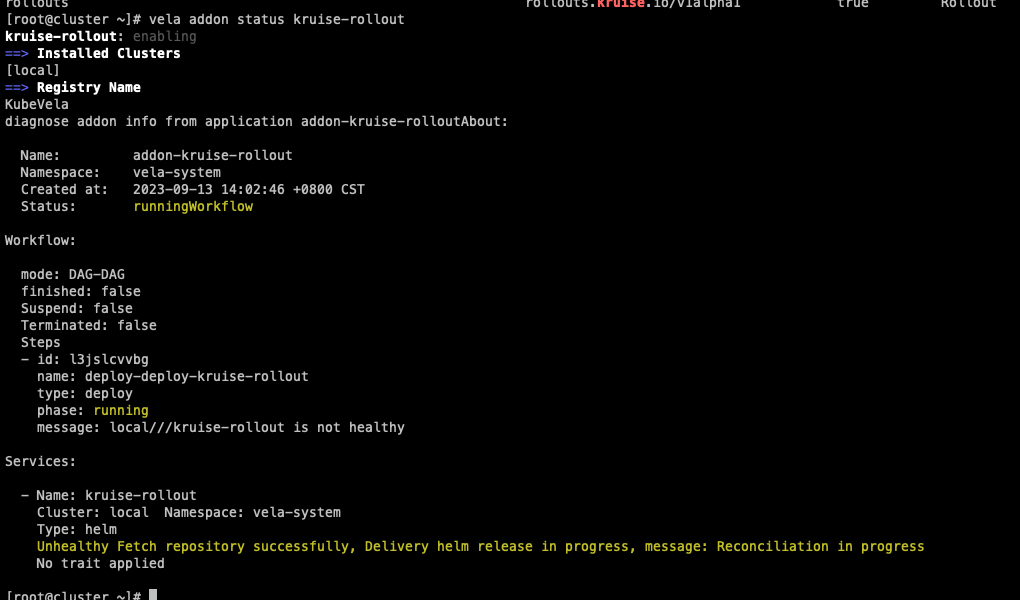Click the 'mode: DAG-DAG' line
This screenshot has width=1020, height=600.
pyautogui.click(x=73, y=275)
